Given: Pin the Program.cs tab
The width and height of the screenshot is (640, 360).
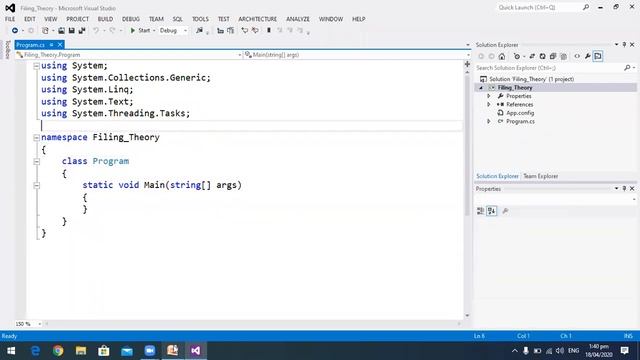Looking at the screenshot, I should (x=51, y=45).
